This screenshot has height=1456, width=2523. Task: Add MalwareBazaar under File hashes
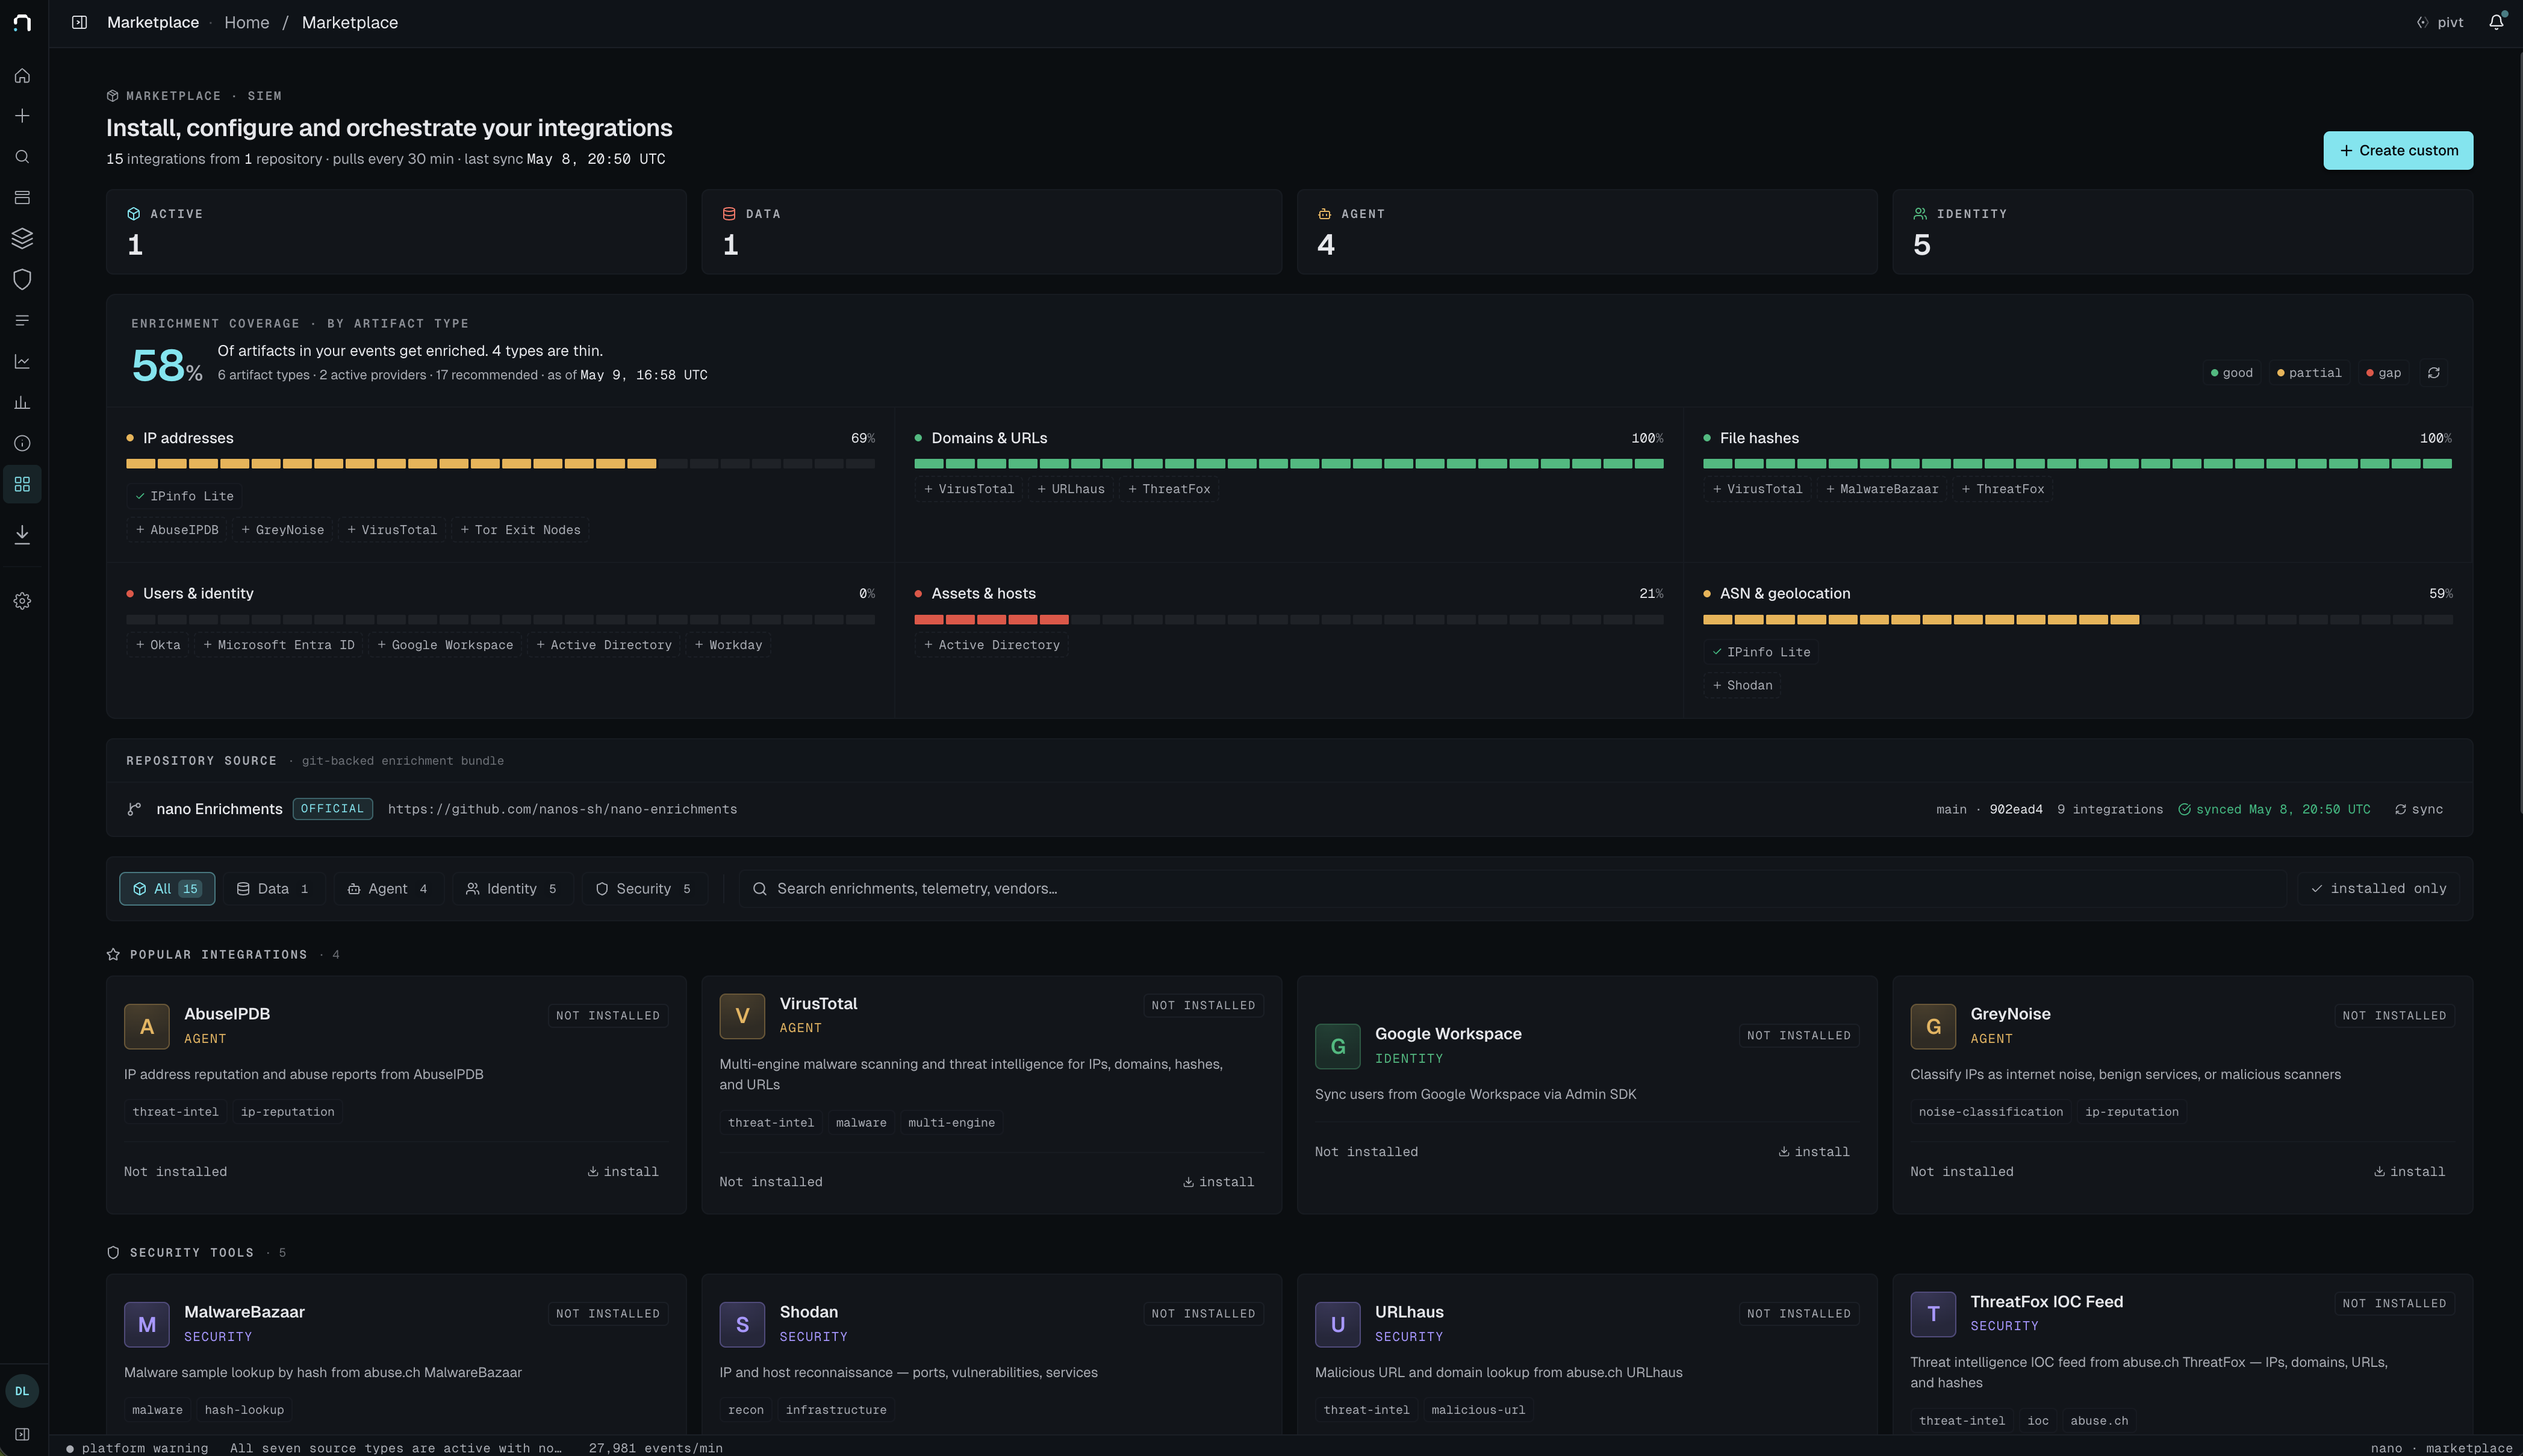point(1882,489)
